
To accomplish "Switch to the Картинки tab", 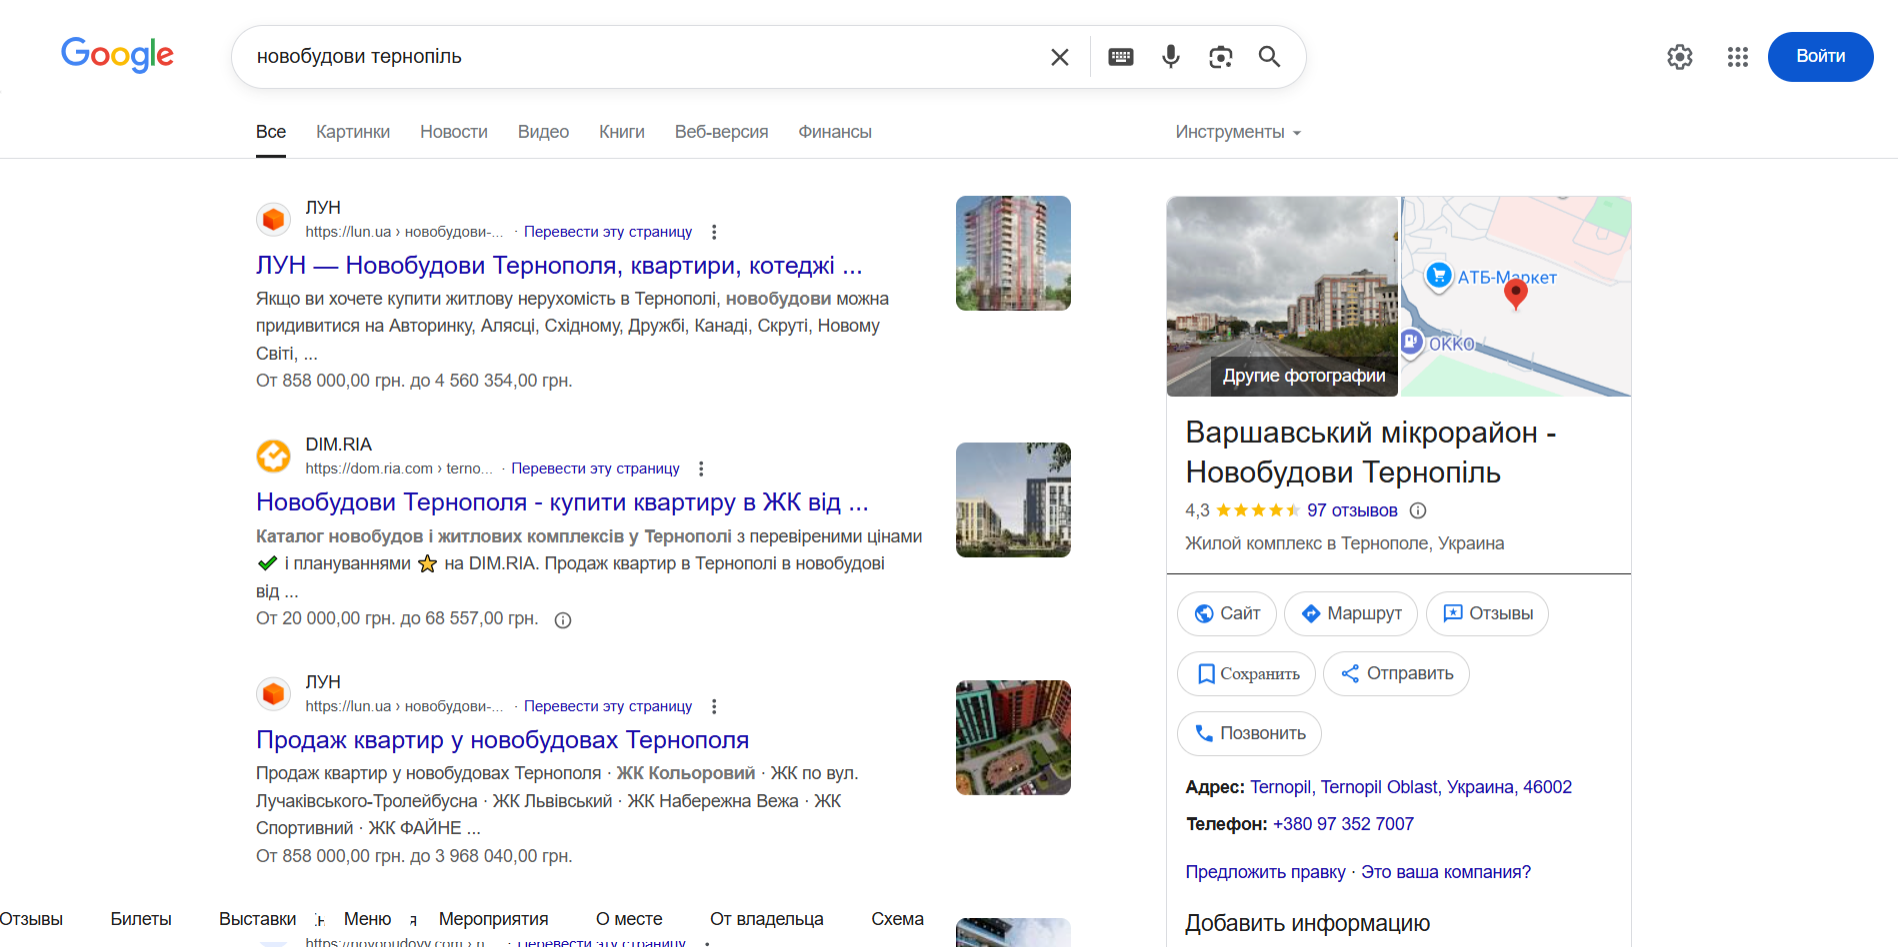I will (353, 132).
